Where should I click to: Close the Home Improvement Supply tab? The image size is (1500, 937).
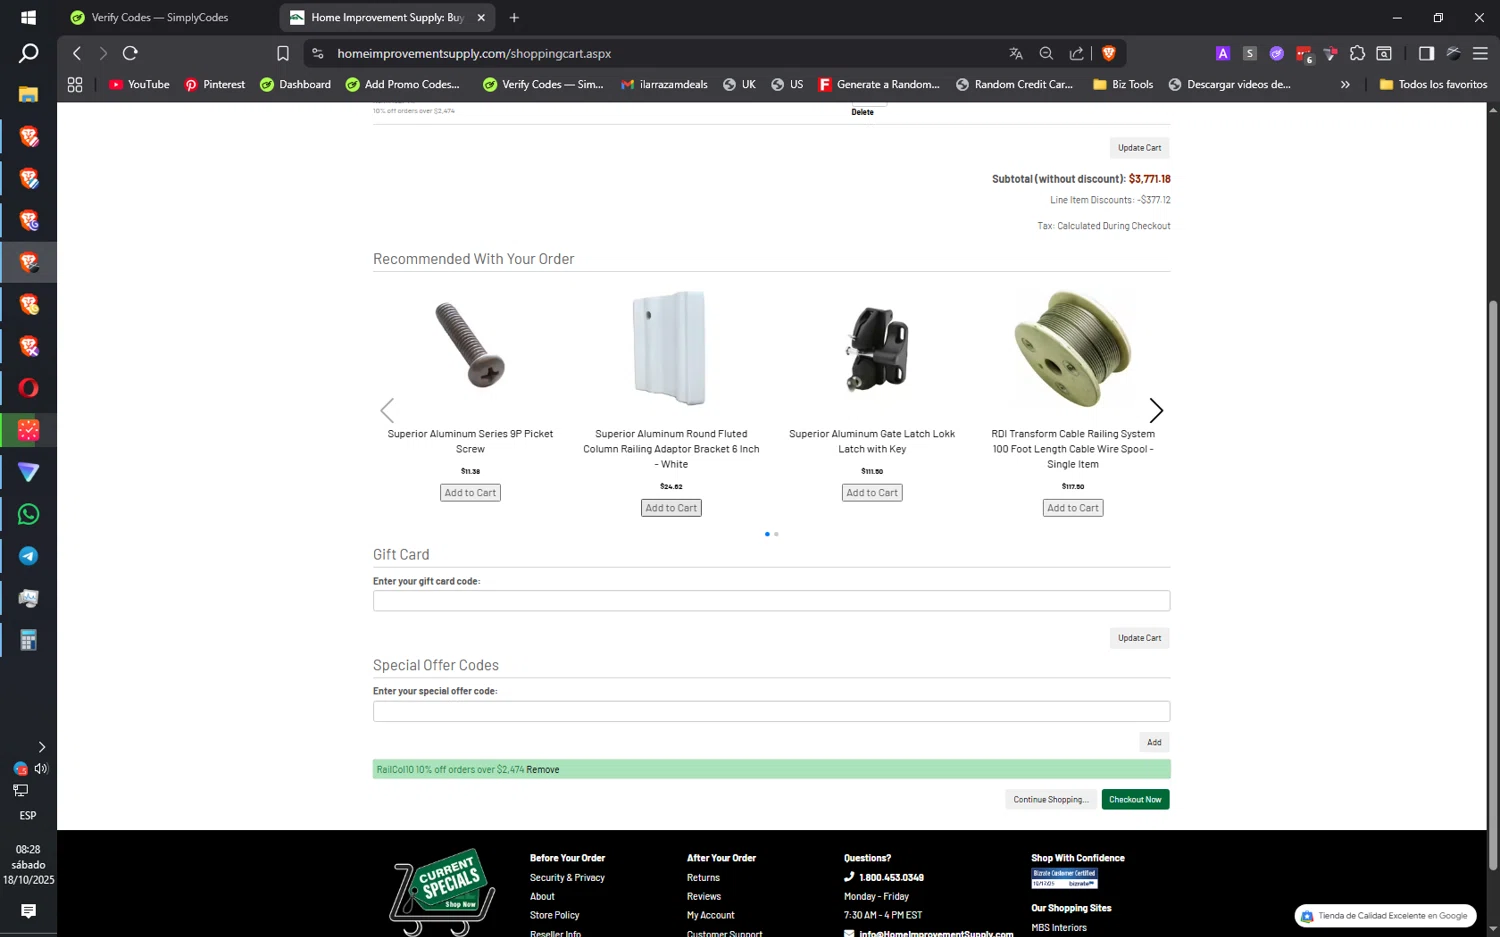tap(481, 17)
